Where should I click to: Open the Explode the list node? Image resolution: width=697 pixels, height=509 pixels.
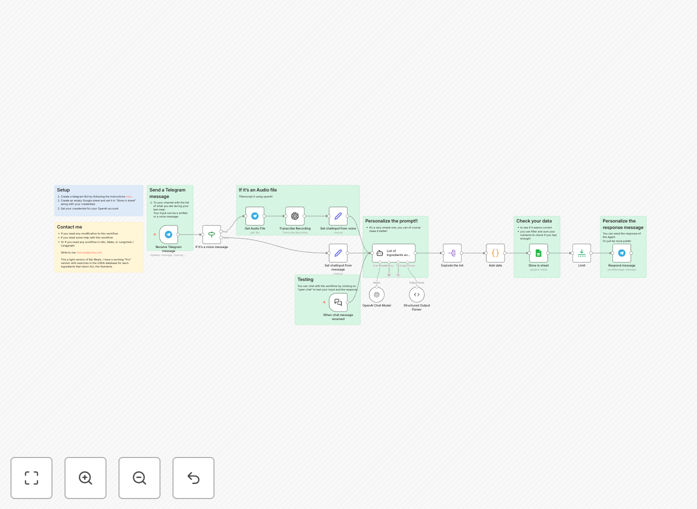(x=452, y=253)
